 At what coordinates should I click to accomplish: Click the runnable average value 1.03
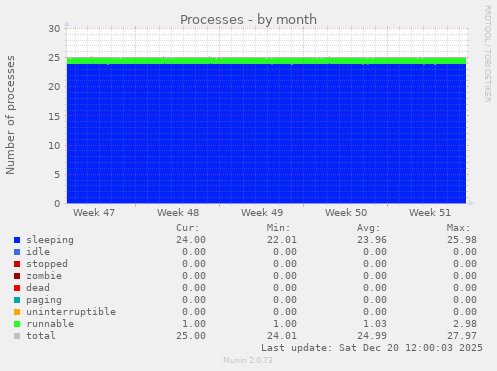375,324
